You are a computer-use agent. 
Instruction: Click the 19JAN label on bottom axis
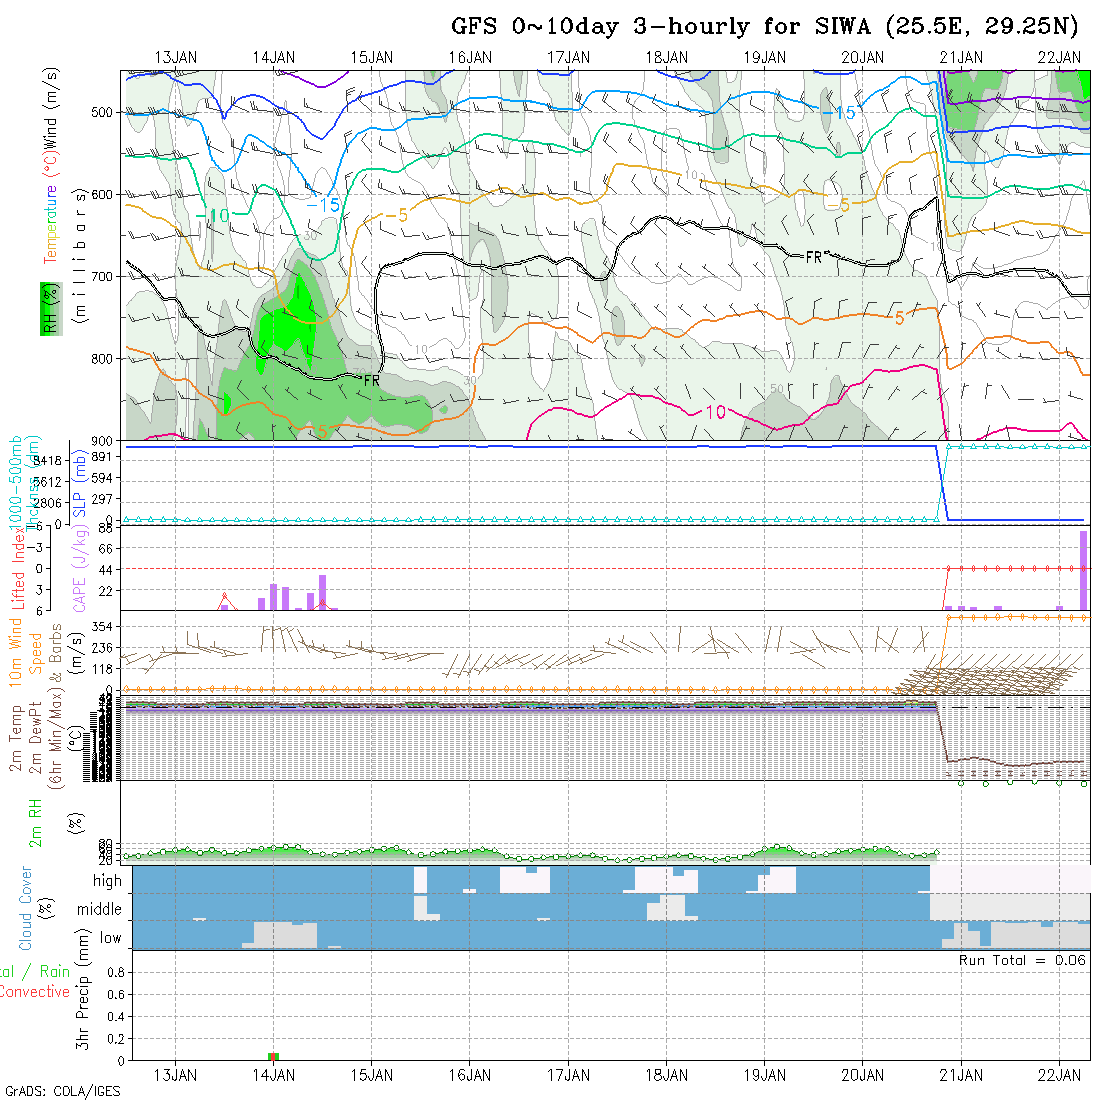click(764, 1075)
